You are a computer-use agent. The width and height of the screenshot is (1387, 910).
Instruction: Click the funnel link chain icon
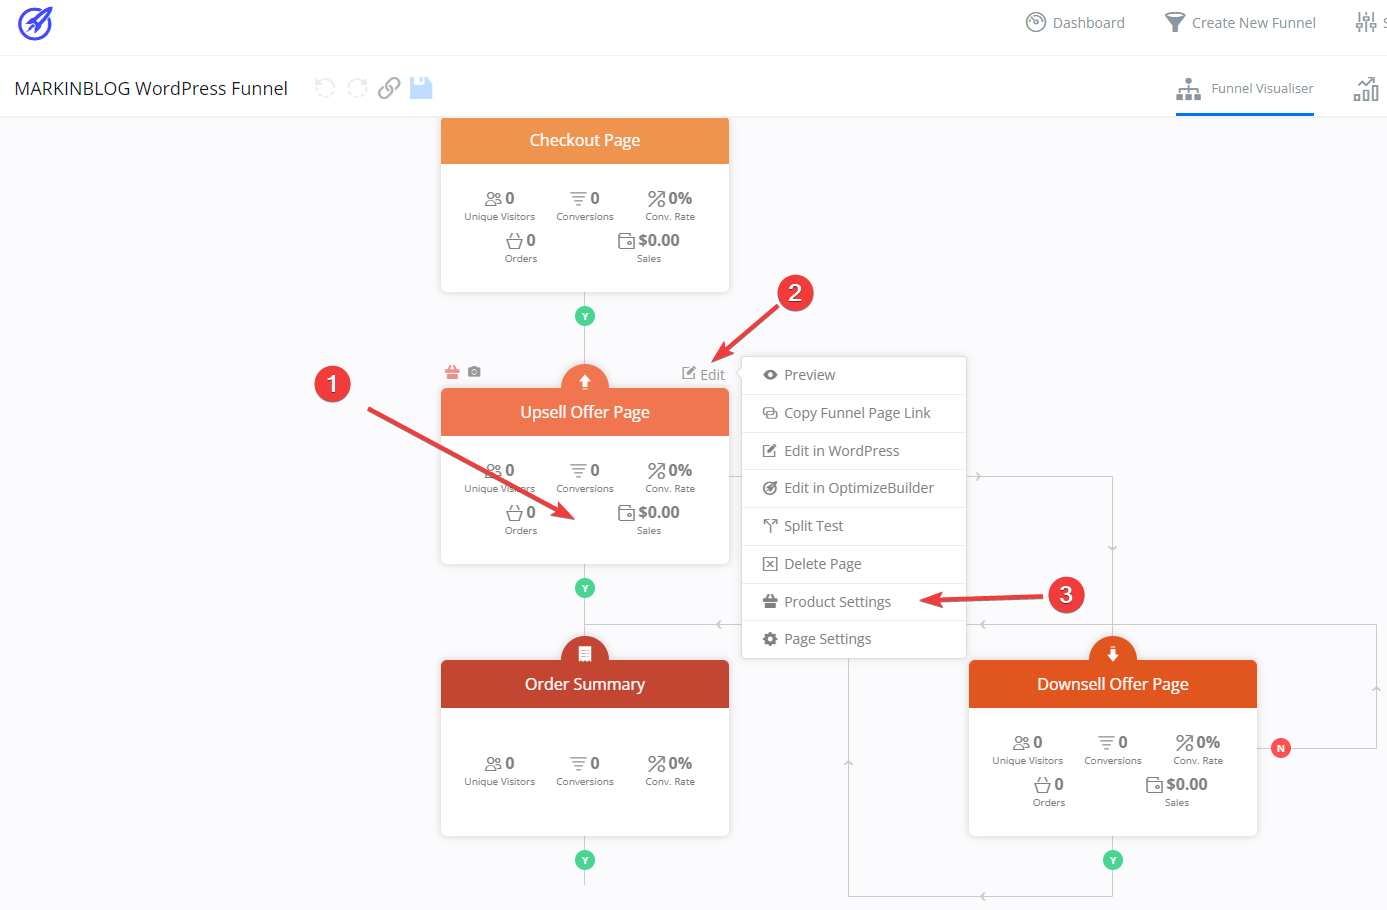[389, 88]
